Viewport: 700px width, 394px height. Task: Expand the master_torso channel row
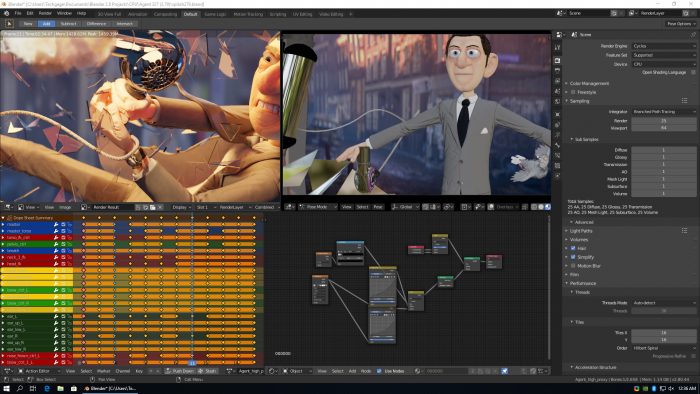[x=3, y=231]
